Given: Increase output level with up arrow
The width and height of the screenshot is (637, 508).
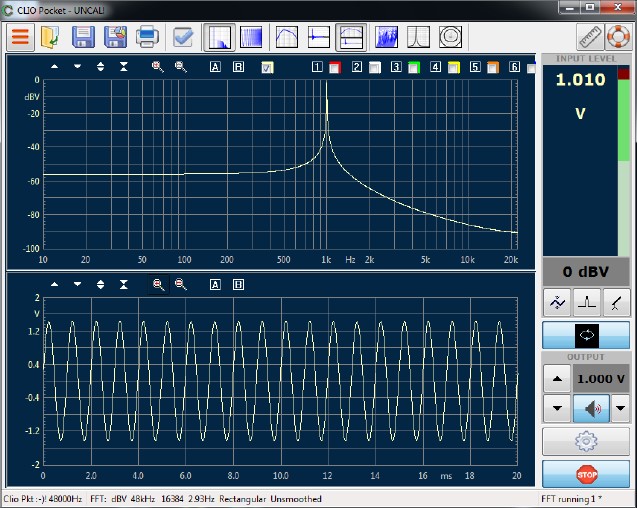Looking at the screenshot, I should coord(557,380).
